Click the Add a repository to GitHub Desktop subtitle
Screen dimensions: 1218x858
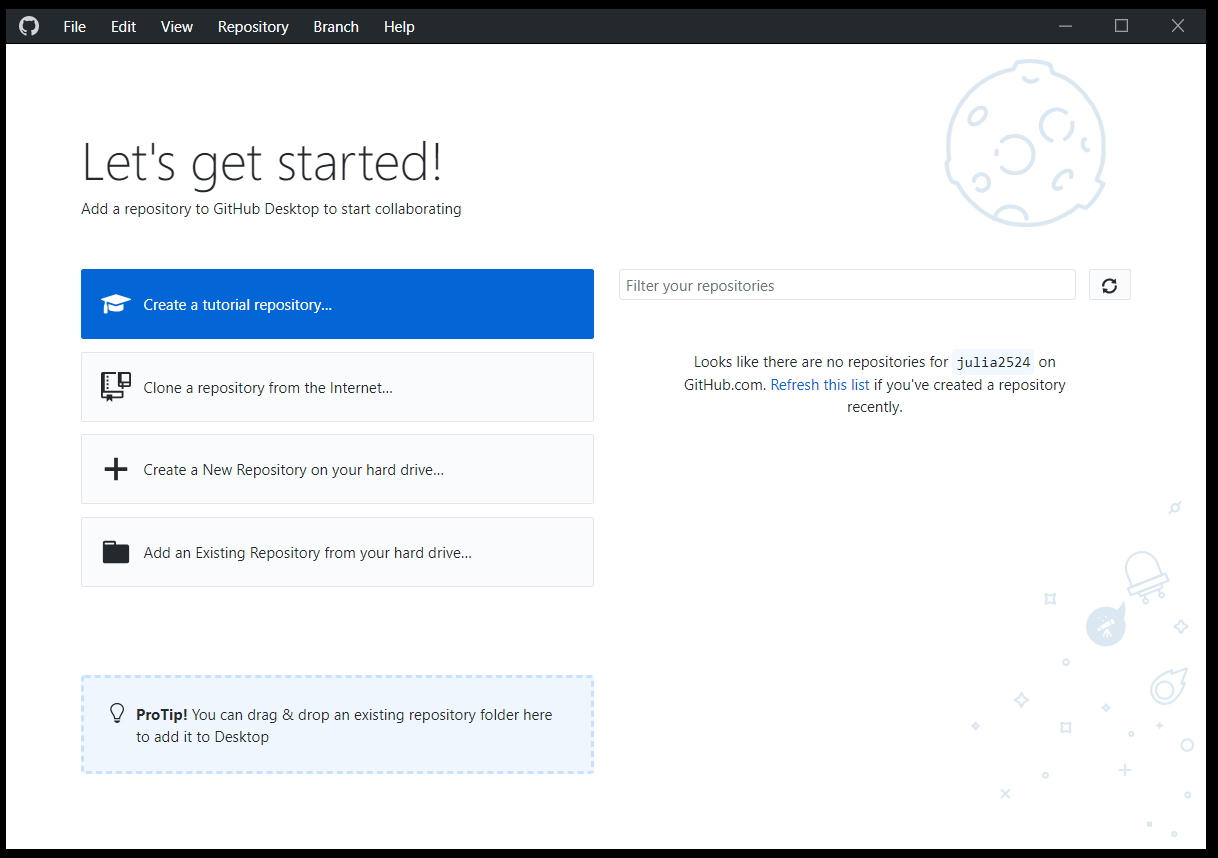pyautogui.click(x=271, y=209)
